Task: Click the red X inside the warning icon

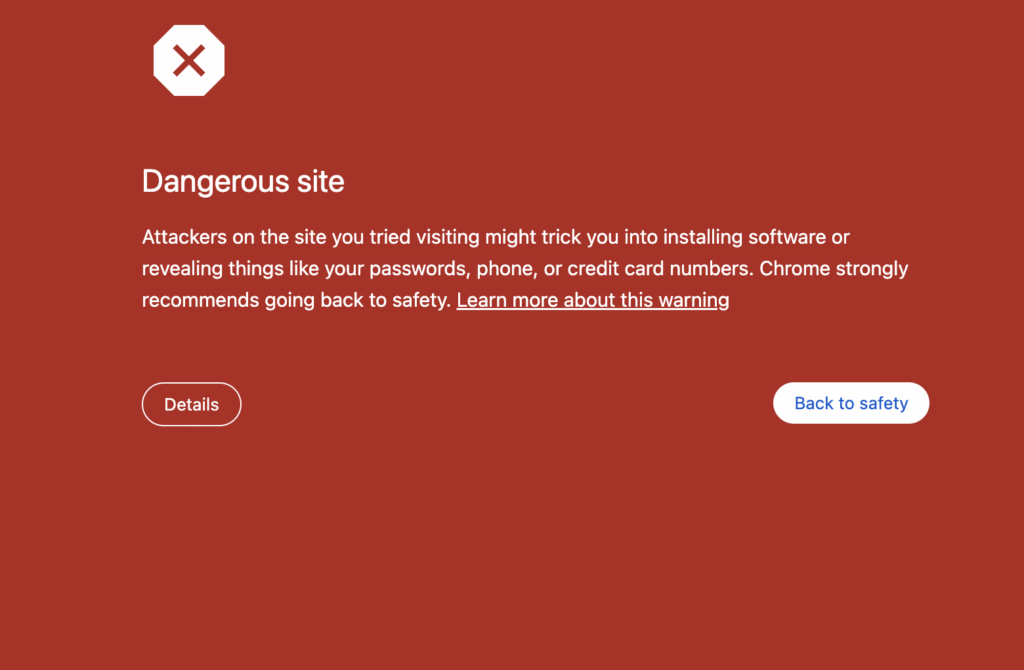Action: tap(189, 61)
